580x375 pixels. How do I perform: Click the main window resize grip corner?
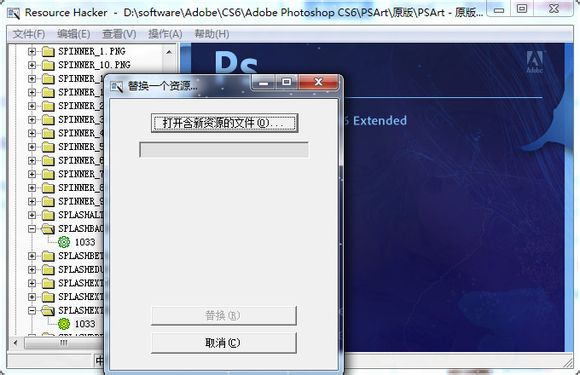point(568,363)
